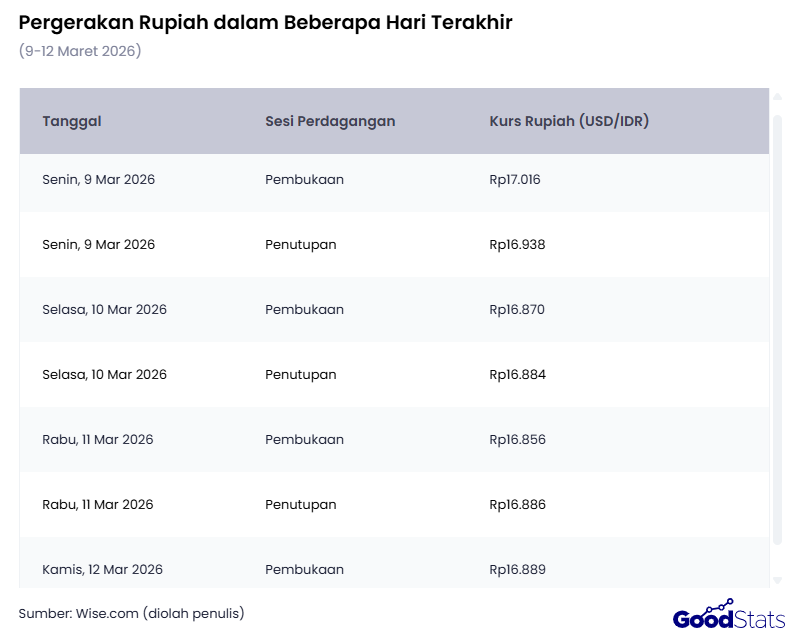
Task: Click the Sumber: Wise.com source text
Action: tap(131, 613)
